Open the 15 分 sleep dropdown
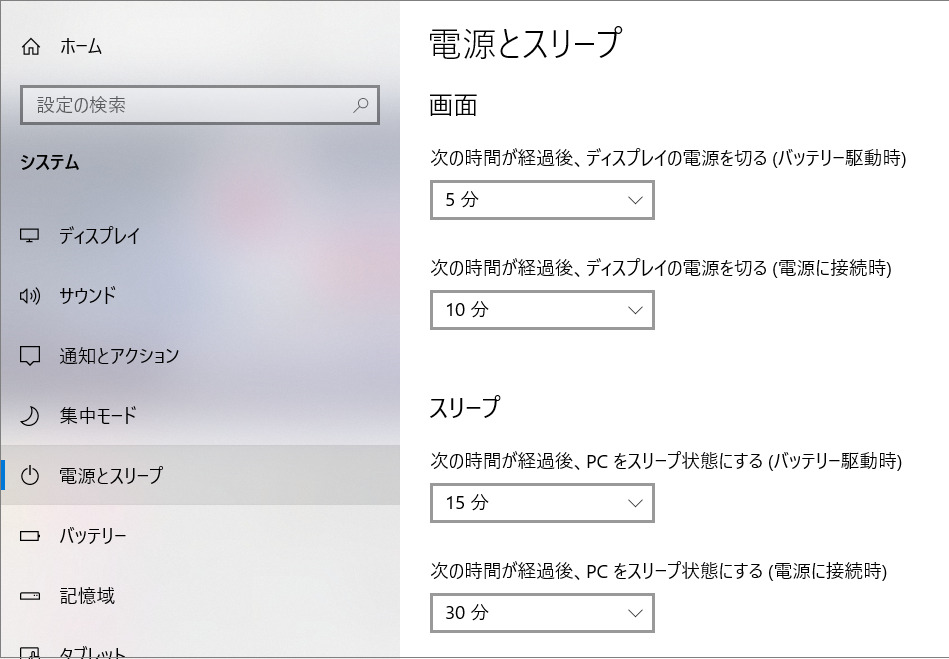Image resolution: width=949 pixels, height=659 pixels. tap(542, 503)
